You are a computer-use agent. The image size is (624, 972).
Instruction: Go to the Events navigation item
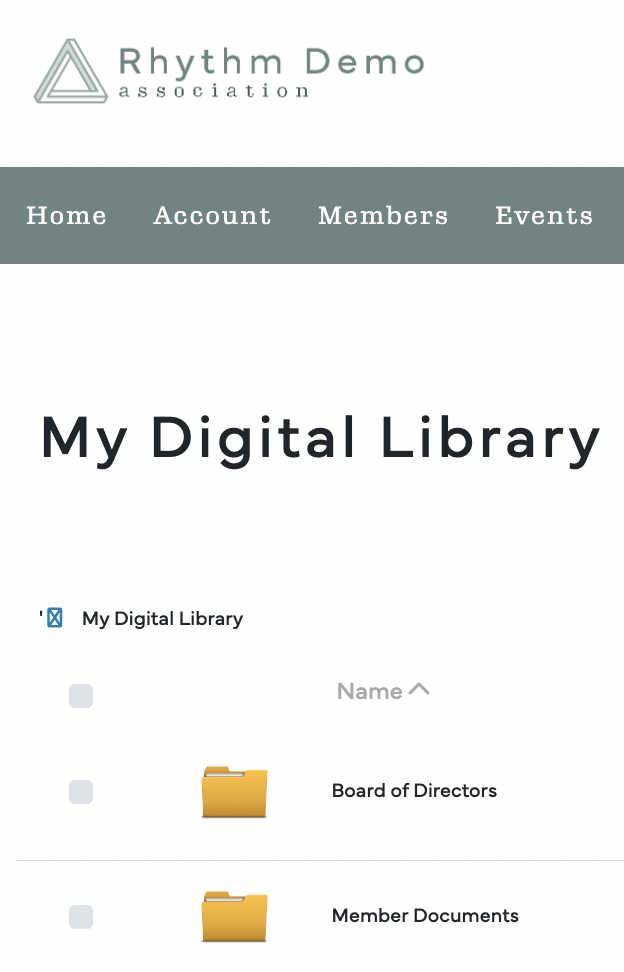[x=544, y=216]
